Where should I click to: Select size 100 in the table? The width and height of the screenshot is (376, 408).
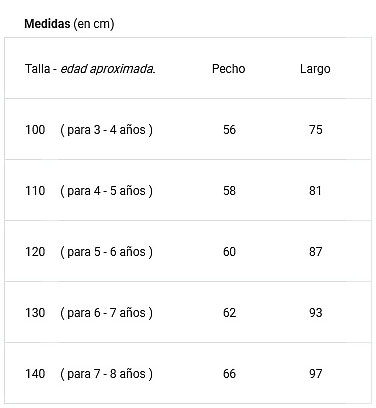[x=35, y=130]
